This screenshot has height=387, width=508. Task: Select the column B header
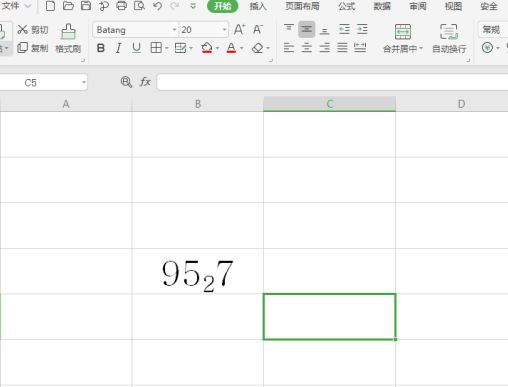[198, 104]
